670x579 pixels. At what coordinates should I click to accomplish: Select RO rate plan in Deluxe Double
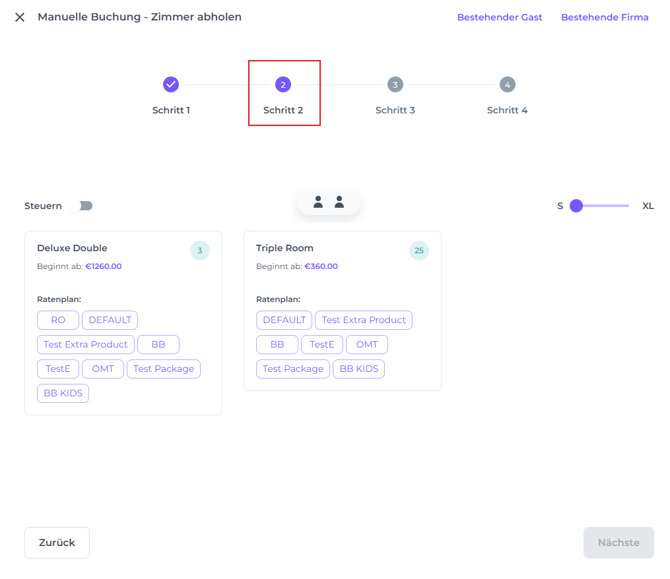(58, 320)
